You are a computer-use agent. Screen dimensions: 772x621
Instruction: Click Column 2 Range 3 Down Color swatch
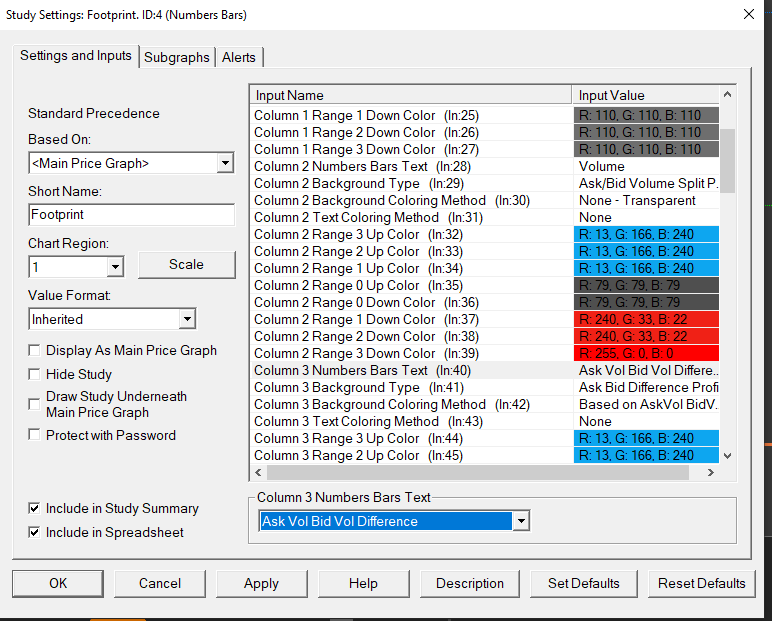pyautogui.click(x=646, y=353)
